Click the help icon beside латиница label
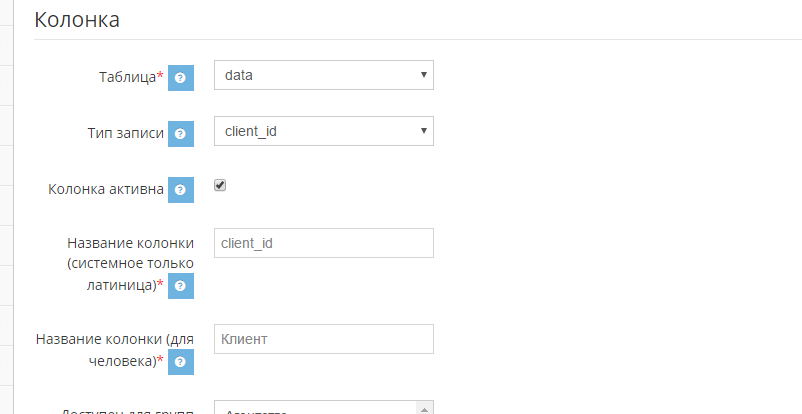The image size is (802, 414). pyautogui.click(x=181, y=286)
